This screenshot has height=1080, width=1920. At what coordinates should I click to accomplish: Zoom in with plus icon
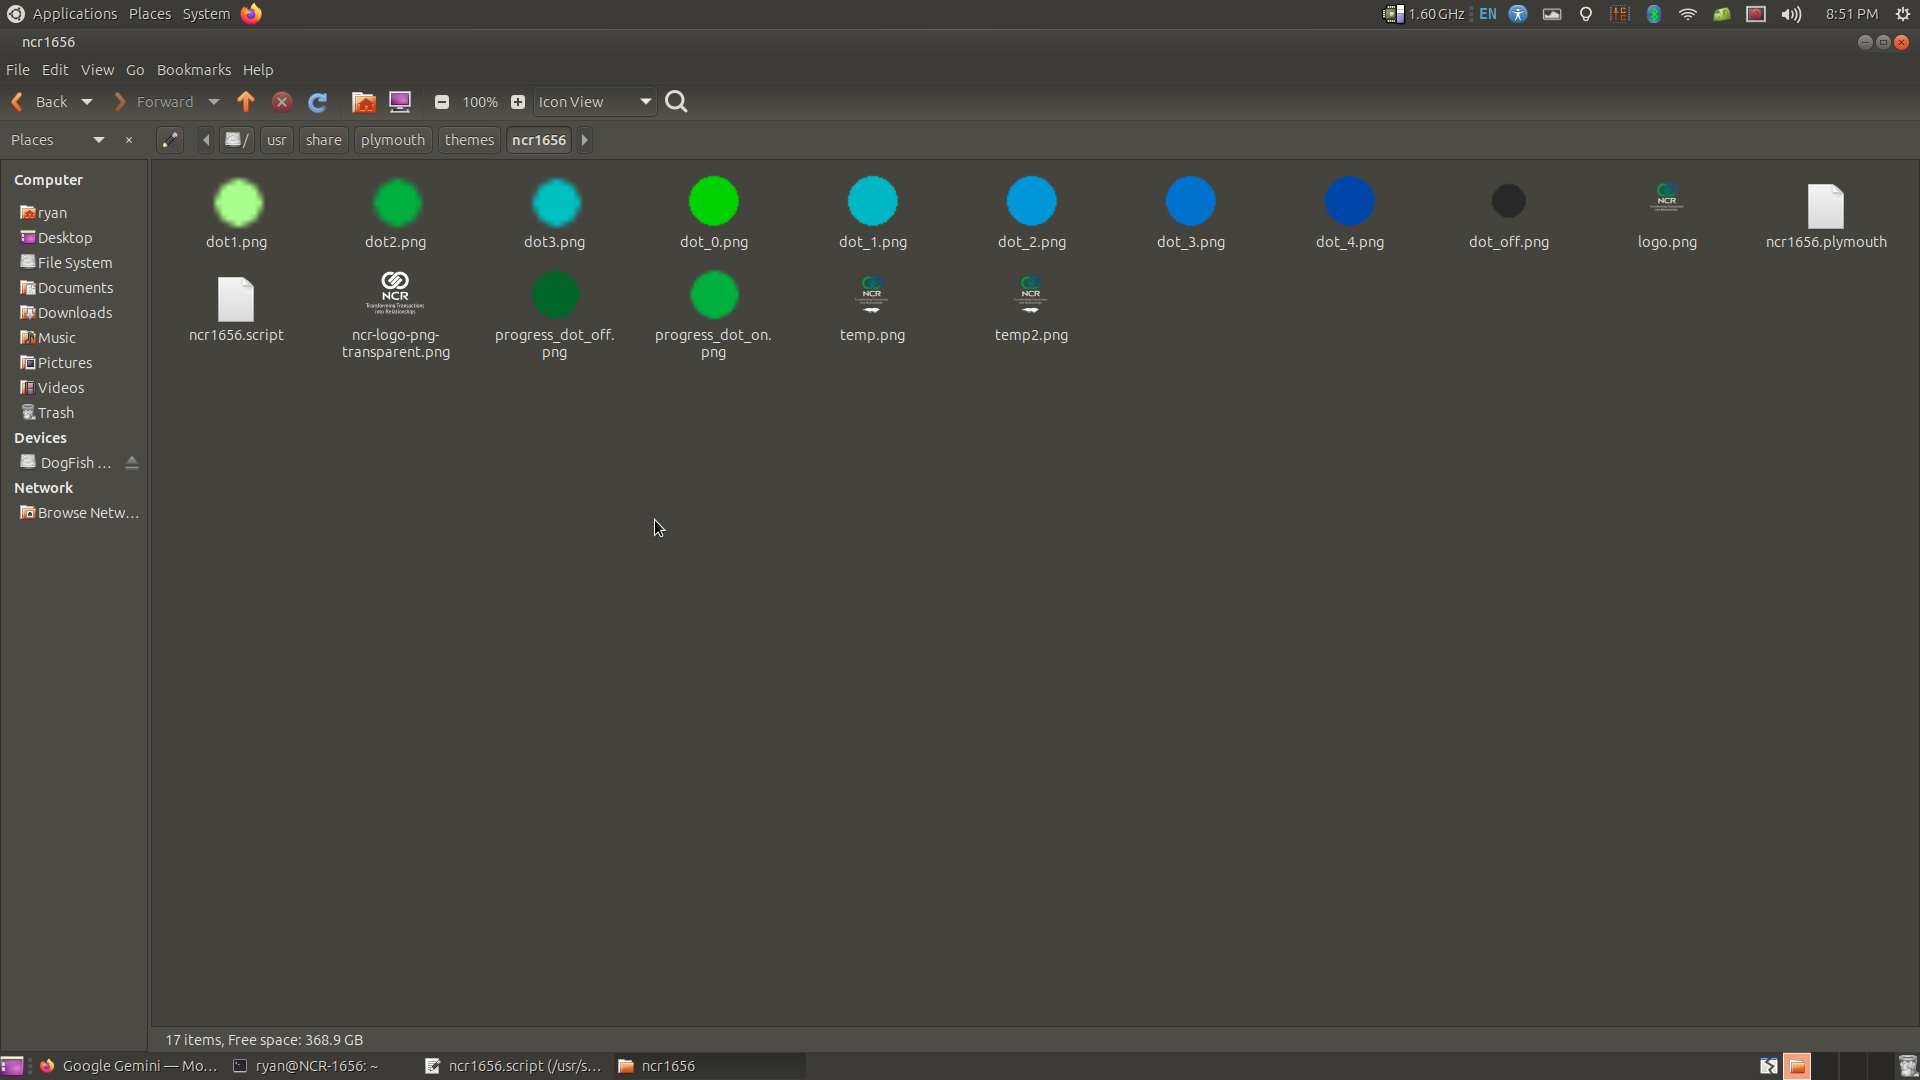[x=518, y=102]
